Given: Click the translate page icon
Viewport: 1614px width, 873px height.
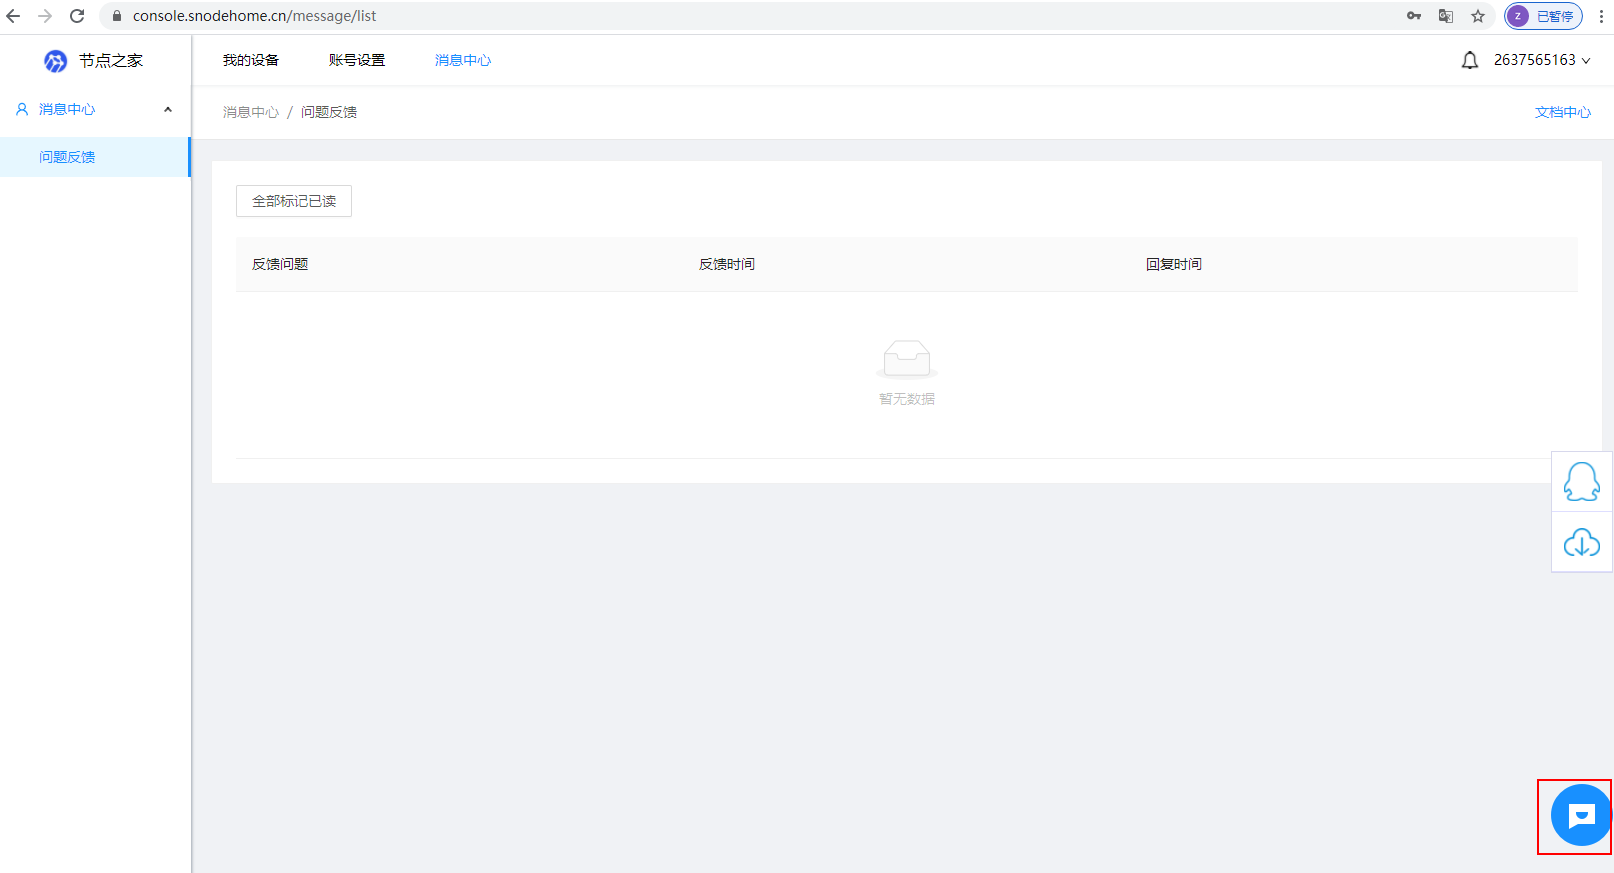Looking at the screenshot, I should coord(1446,16).
